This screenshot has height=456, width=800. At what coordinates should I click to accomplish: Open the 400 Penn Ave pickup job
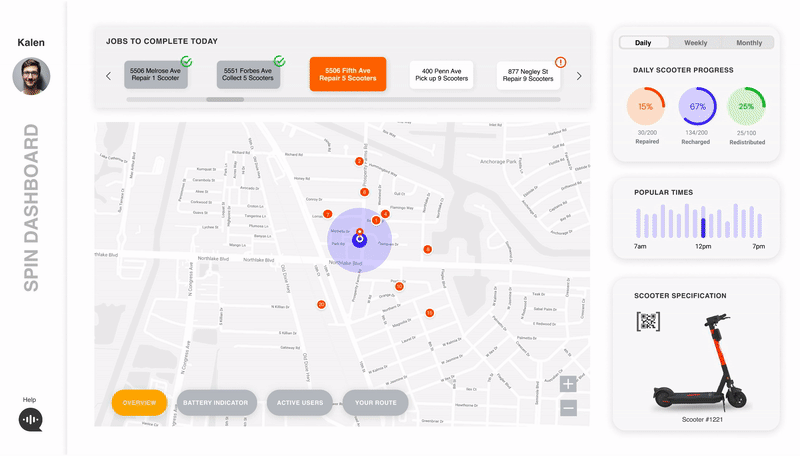click(441, 74)
